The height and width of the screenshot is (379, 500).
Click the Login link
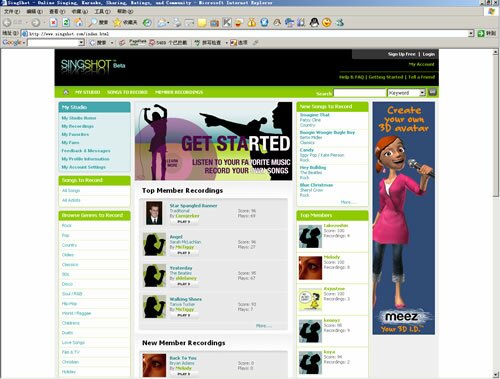[x=428, y=54]
